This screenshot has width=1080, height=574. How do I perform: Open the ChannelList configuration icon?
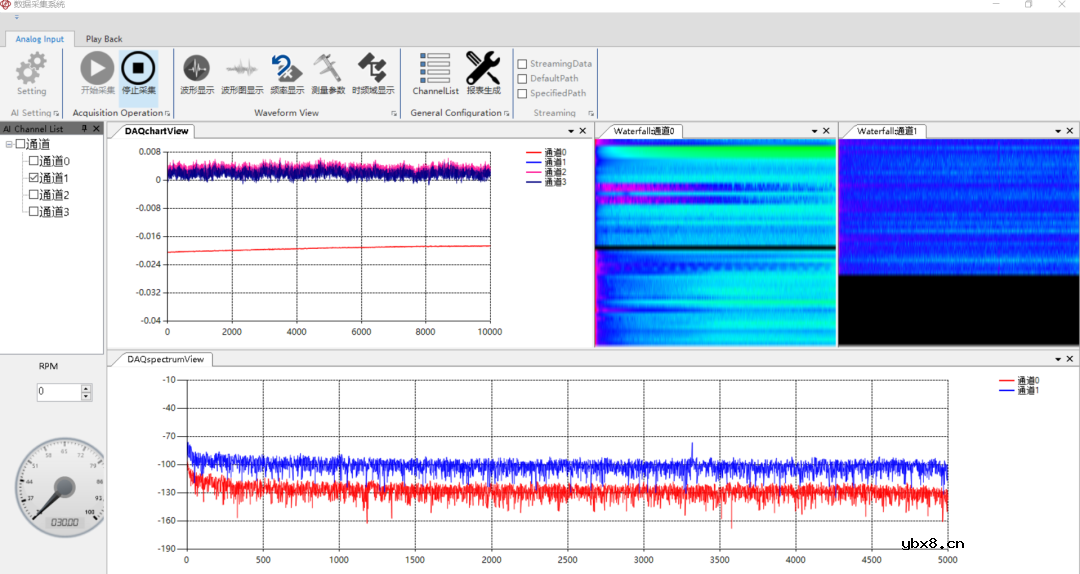(x=435, y=69)
